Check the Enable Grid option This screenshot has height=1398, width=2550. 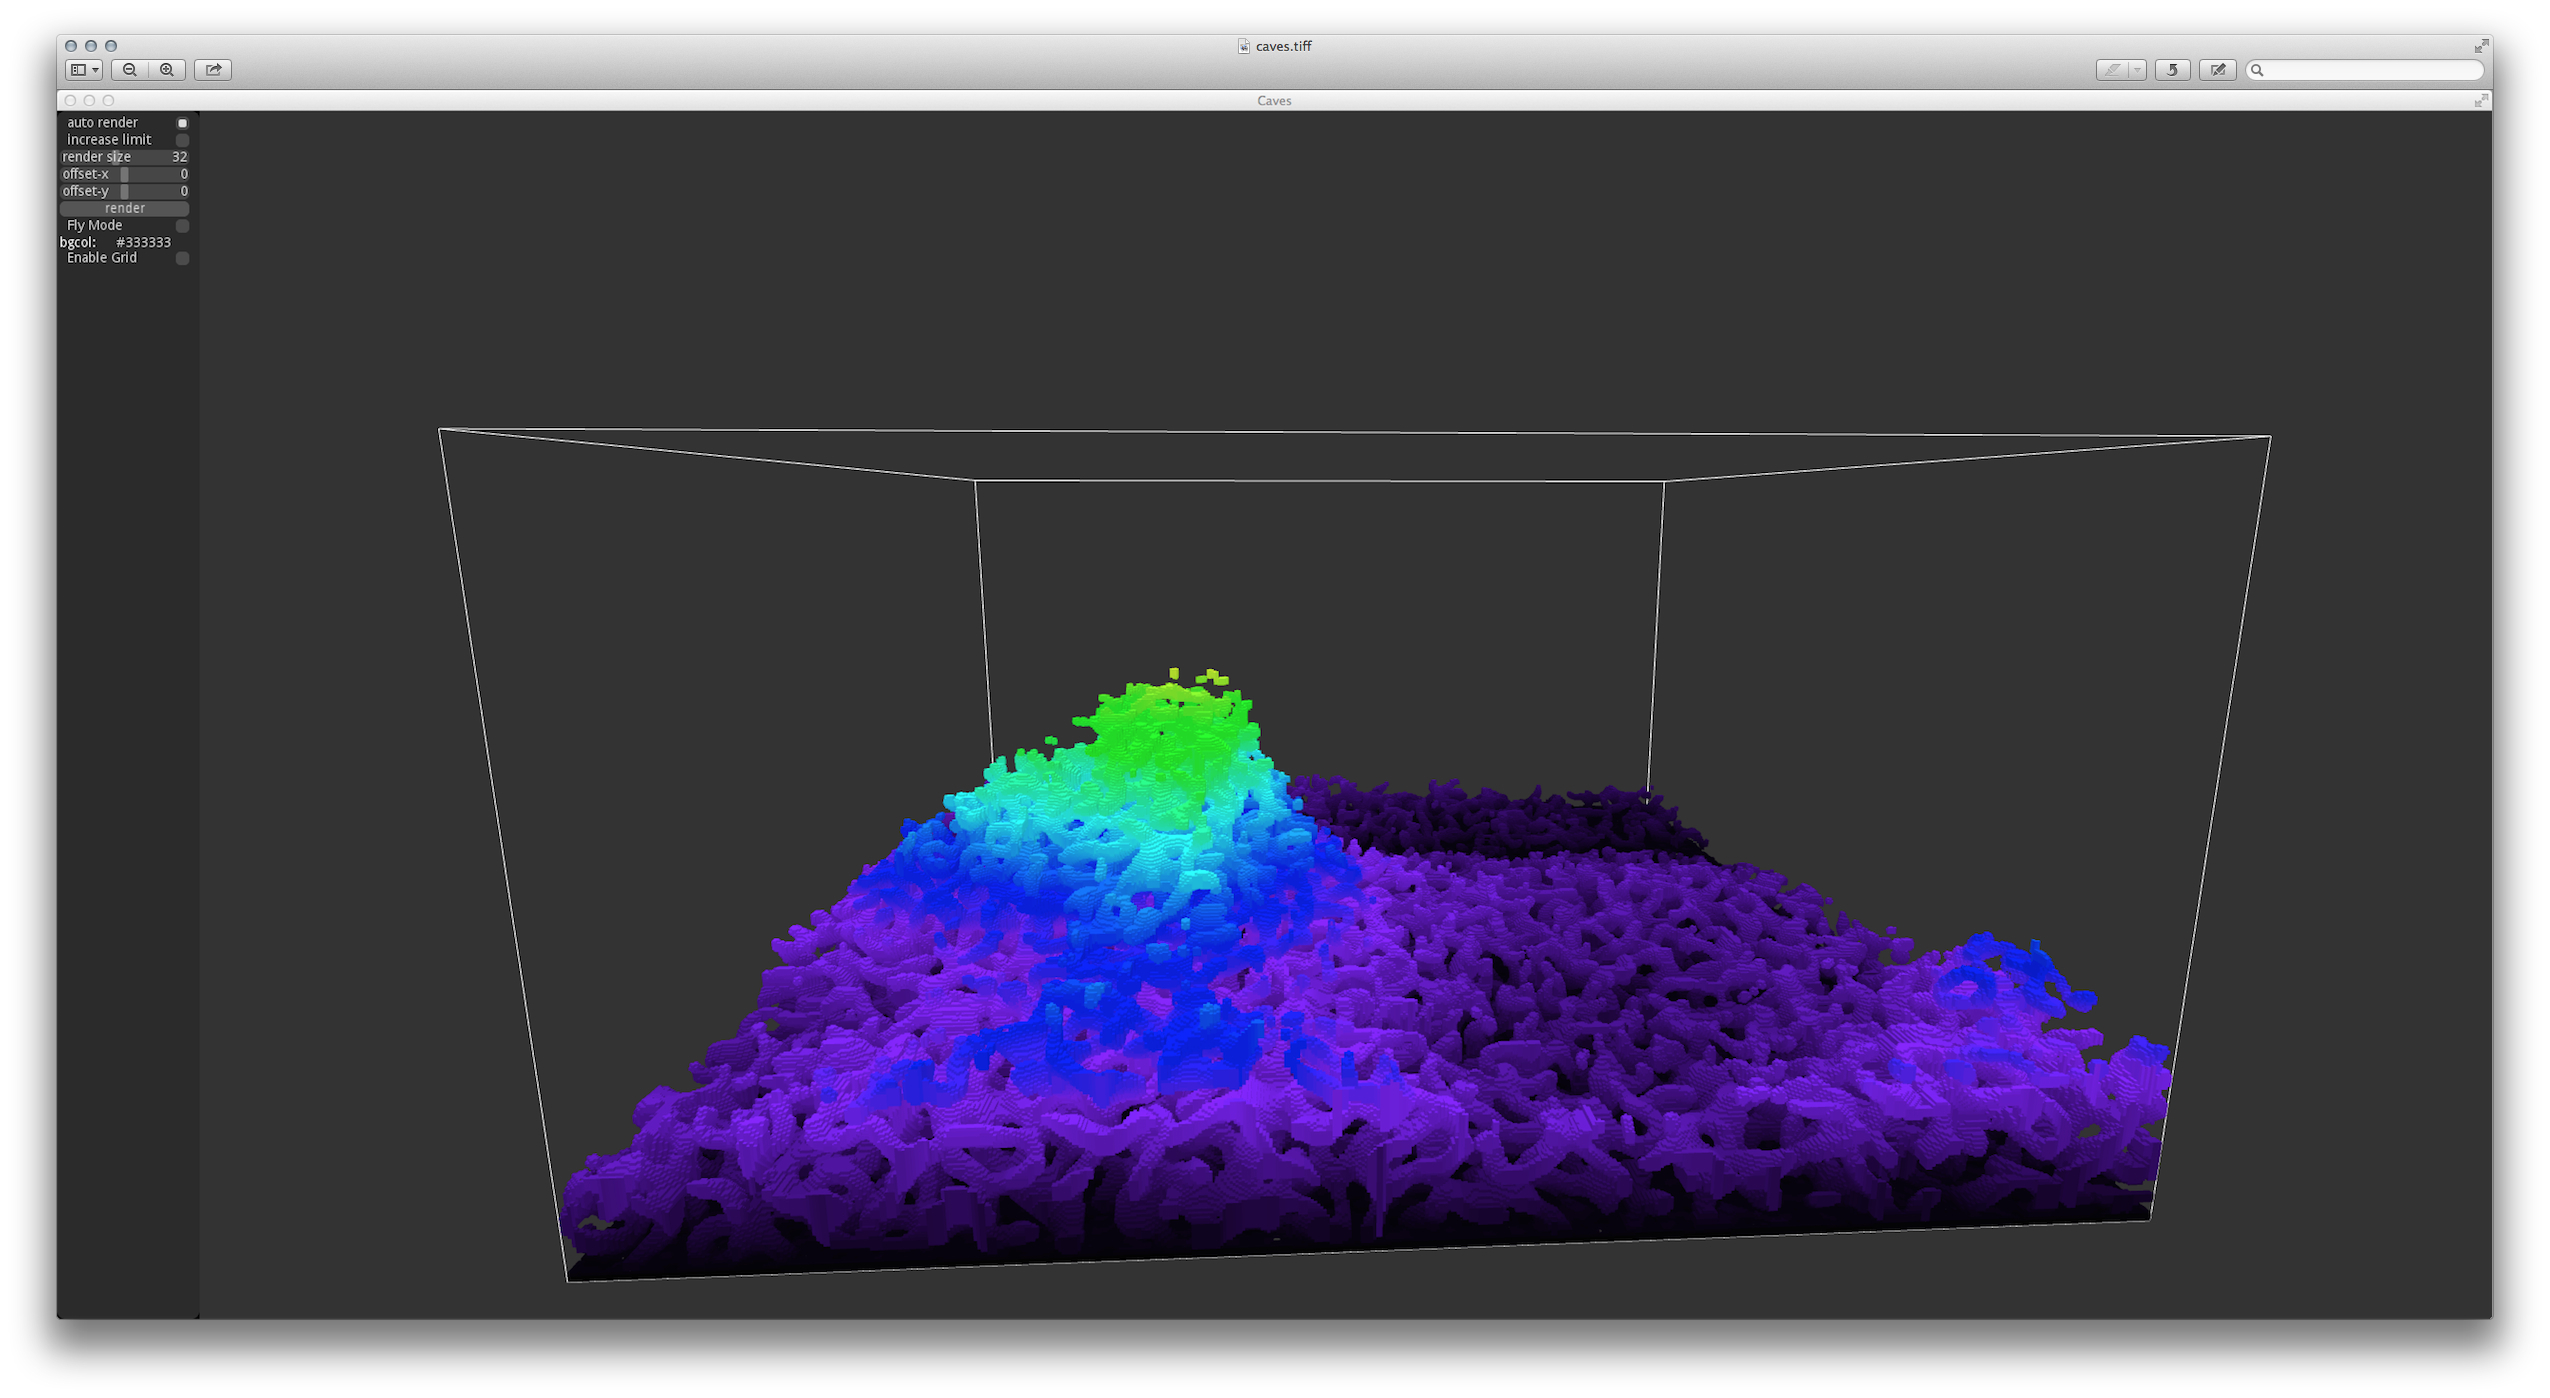[182, 258]
